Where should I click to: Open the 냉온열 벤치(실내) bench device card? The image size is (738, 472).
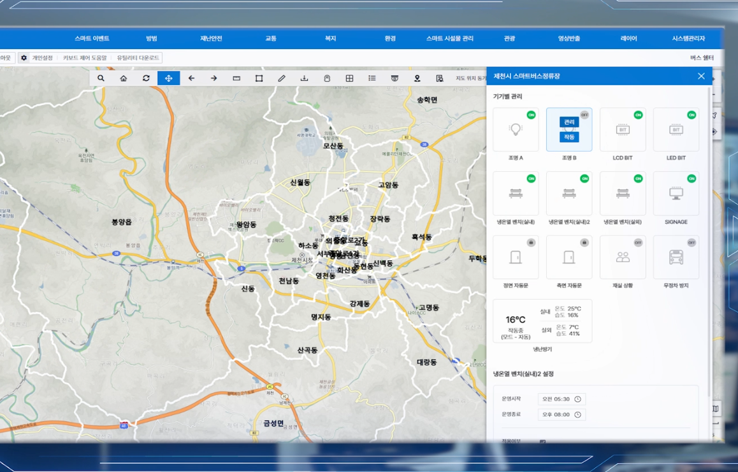point(515,193)
